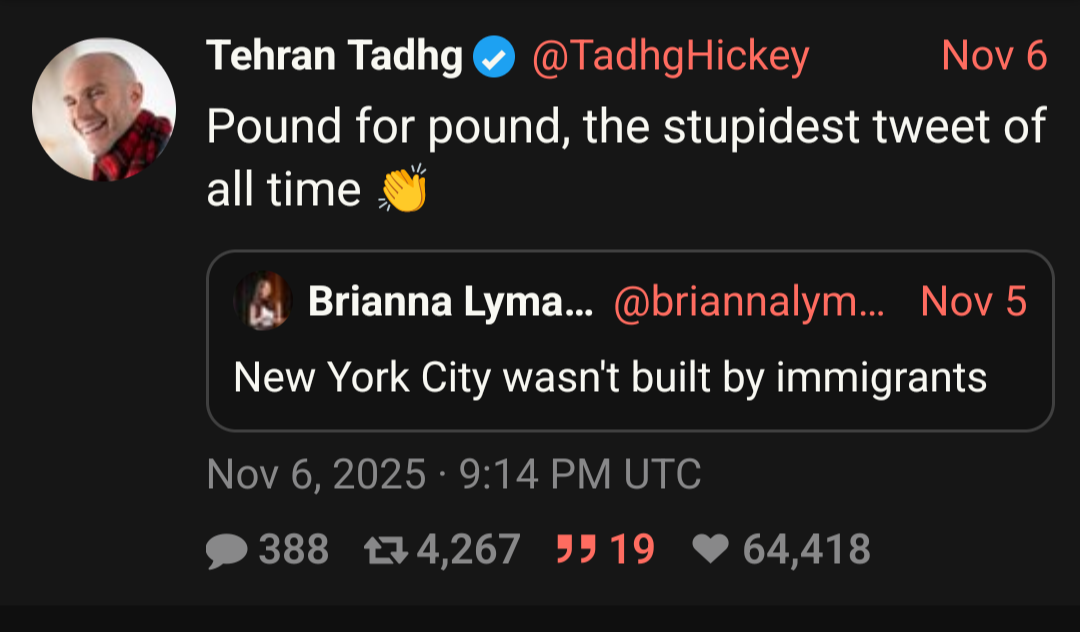Open Tehran Tadhg's profile picture
This screenshot has height=632, width=1080.
pos(104,110)
